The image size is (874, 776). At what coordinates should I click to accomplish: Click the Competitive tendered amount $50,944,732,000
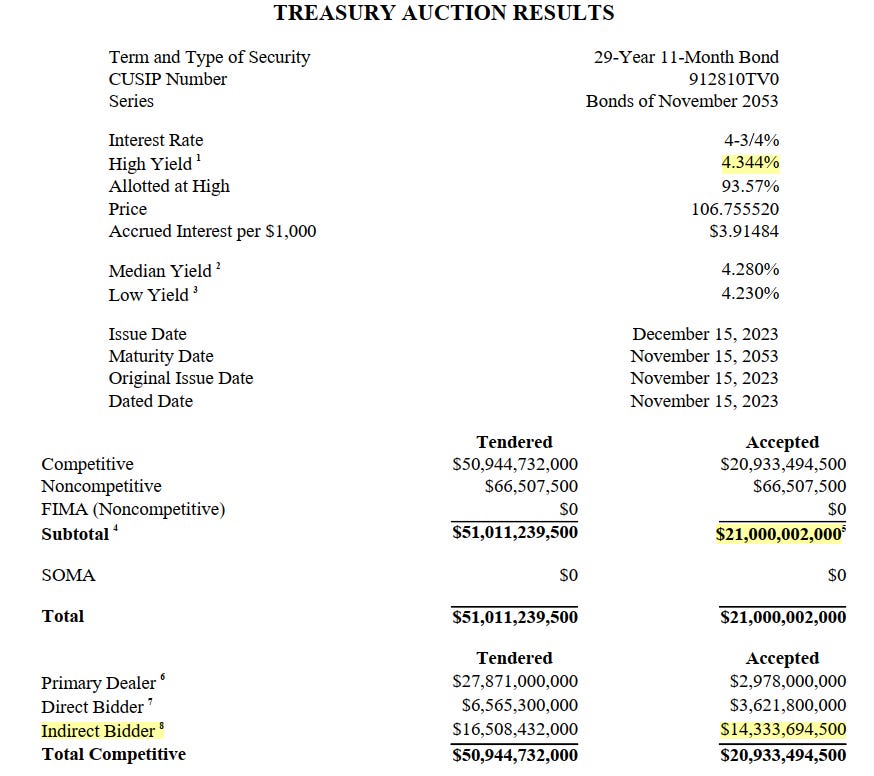coord(515,464)
